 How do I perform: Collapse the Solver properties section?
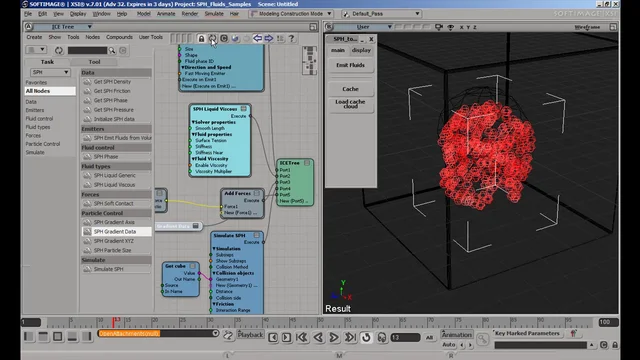coord(193,122)
